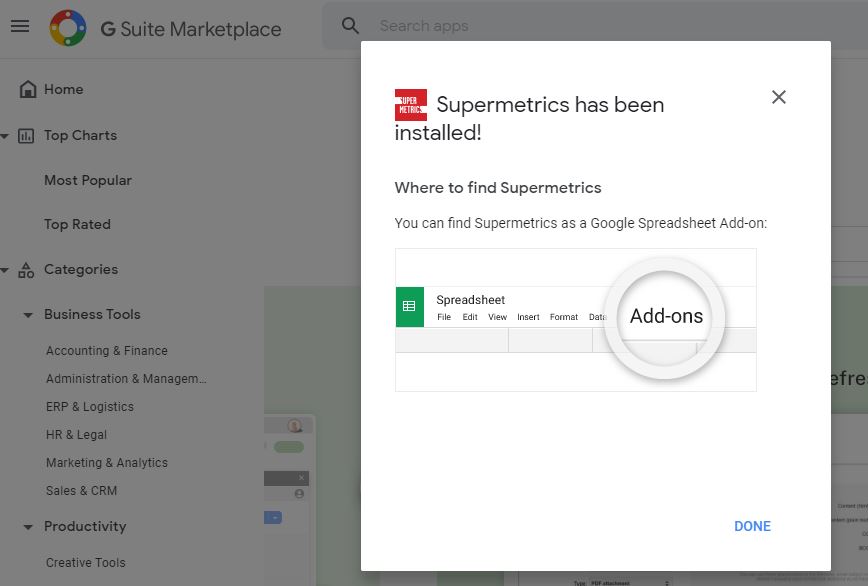Click the G Suite Marketplace logo
Viewport: 868px width, 586px height.
pyautogui.click(x=68, y=28)
